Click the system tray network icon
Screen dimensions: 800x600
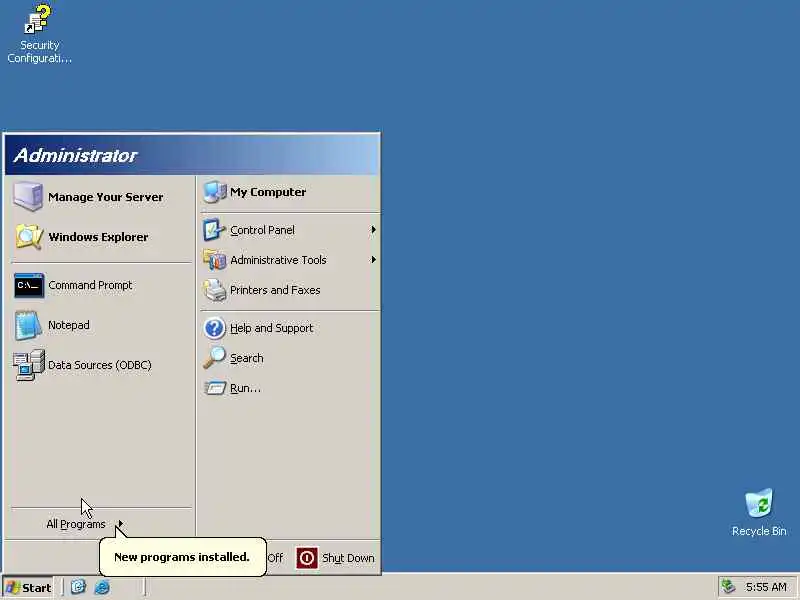[728, 587]
